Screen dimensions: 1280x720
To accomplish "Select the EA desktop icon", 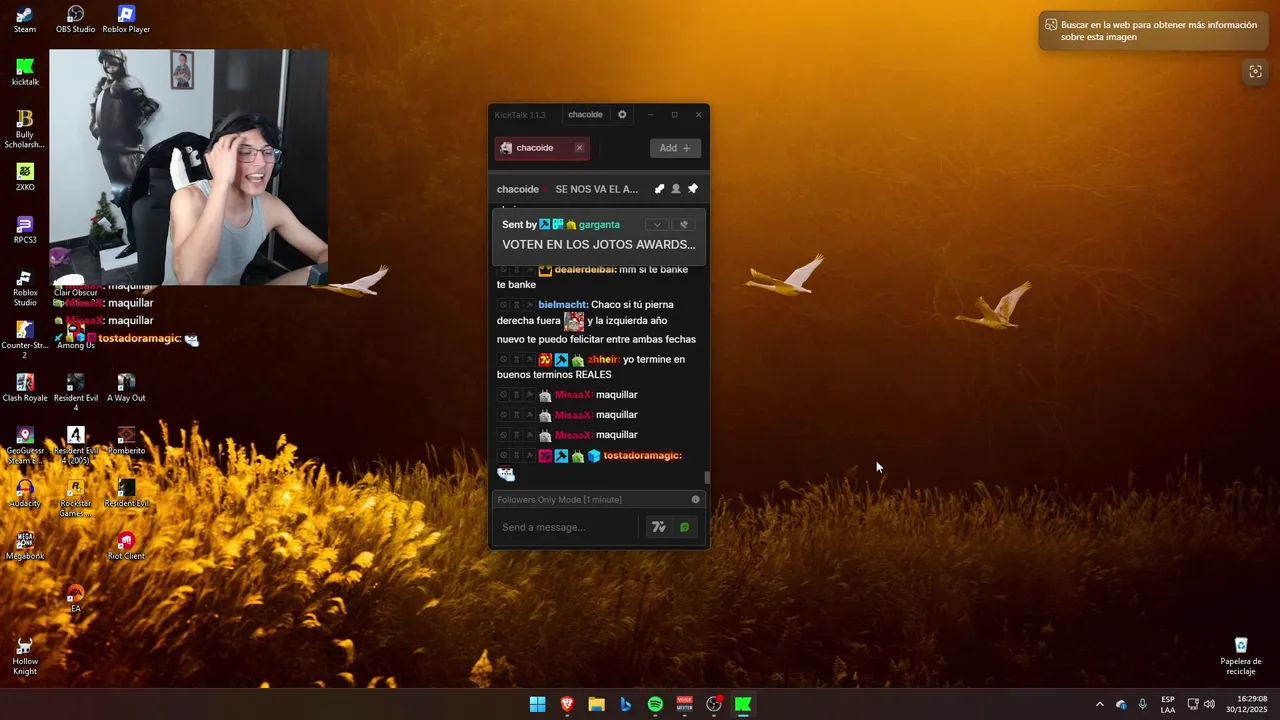I will pos(75,598).
